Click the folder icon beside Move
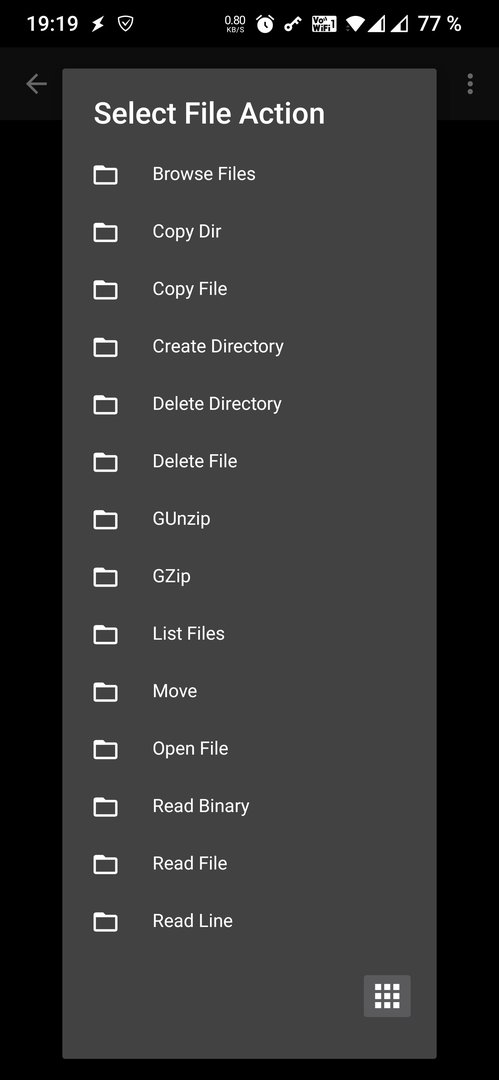Screen dimensions: 499x1080 (105, 691)
